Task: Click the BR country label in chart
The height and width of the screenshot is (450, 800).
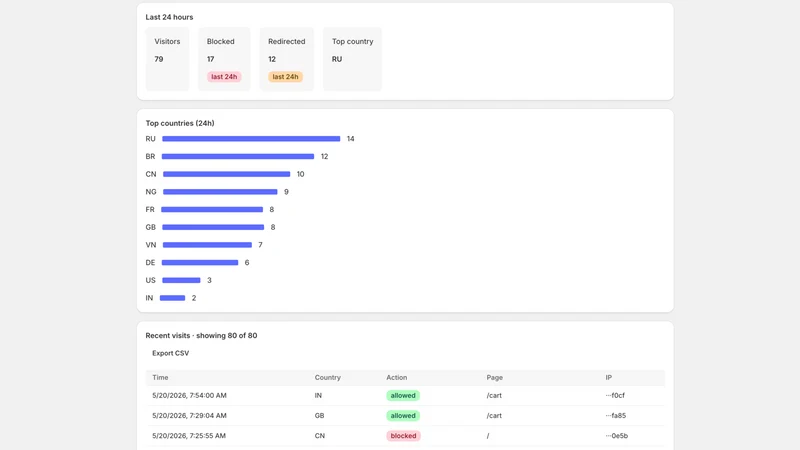Action: tap(150, 157)
